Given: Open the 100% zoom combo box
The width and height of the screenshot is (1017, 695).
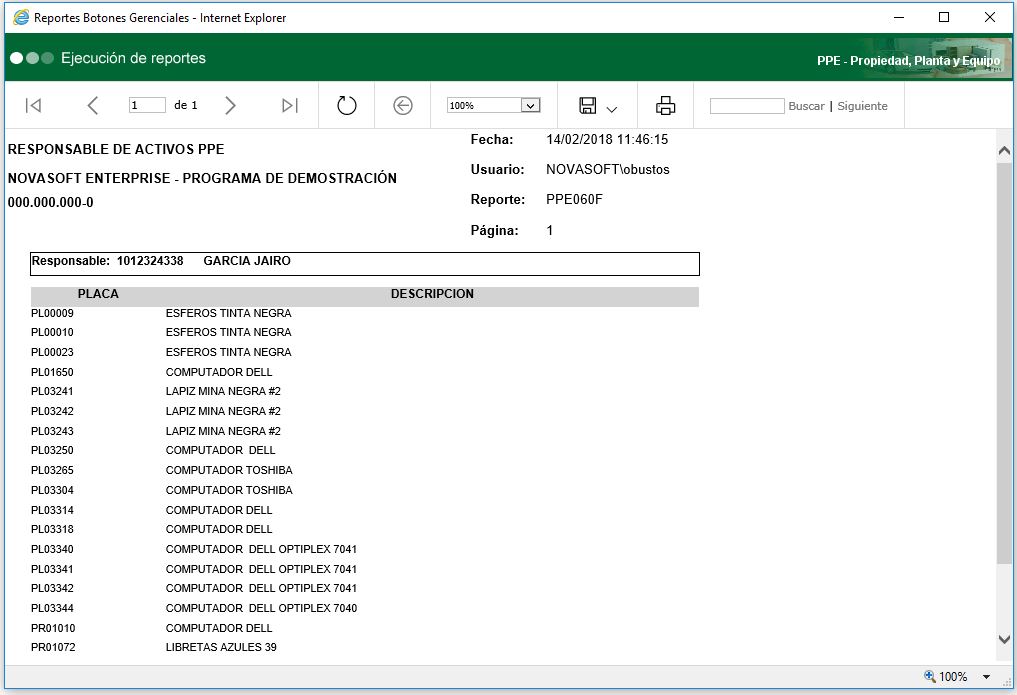Looking at the screenshot, I should pos(494,105).
